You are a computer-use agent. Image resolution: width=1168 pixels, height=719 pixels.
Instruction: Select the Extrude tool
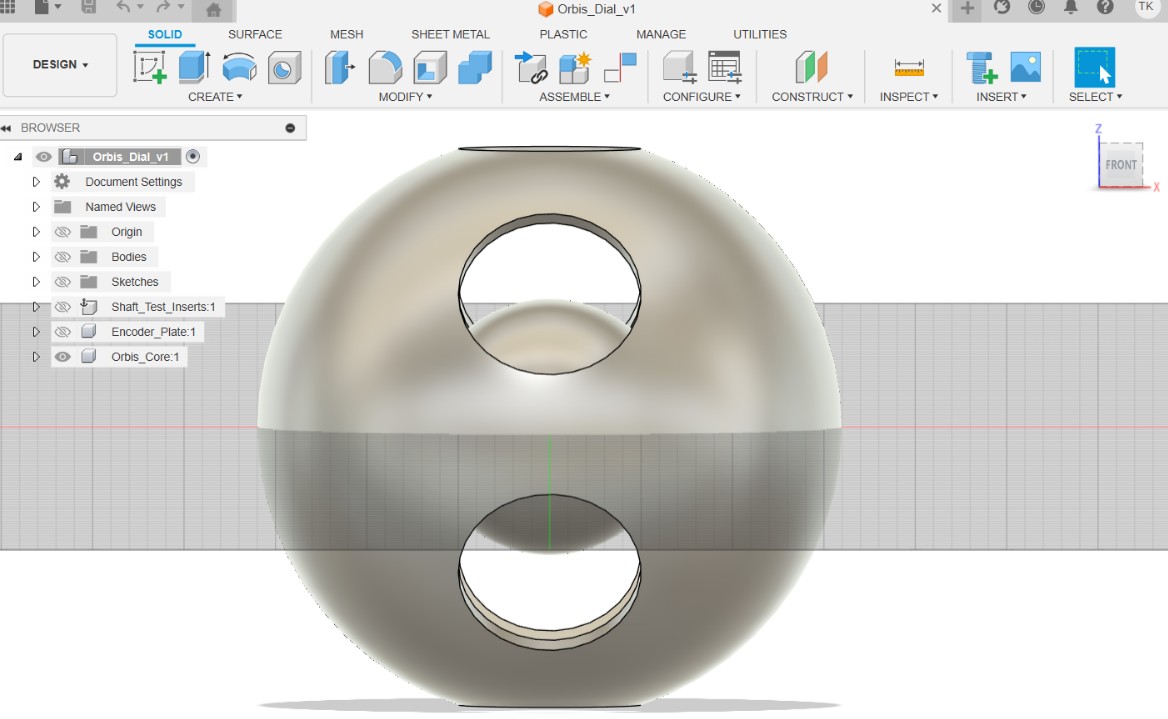point(194,67)
